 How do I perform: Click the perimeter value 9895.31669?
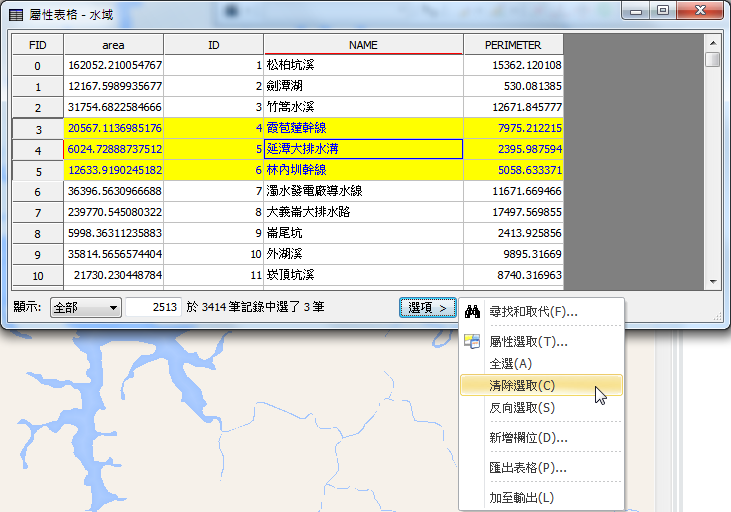click(x=513, y=254)
